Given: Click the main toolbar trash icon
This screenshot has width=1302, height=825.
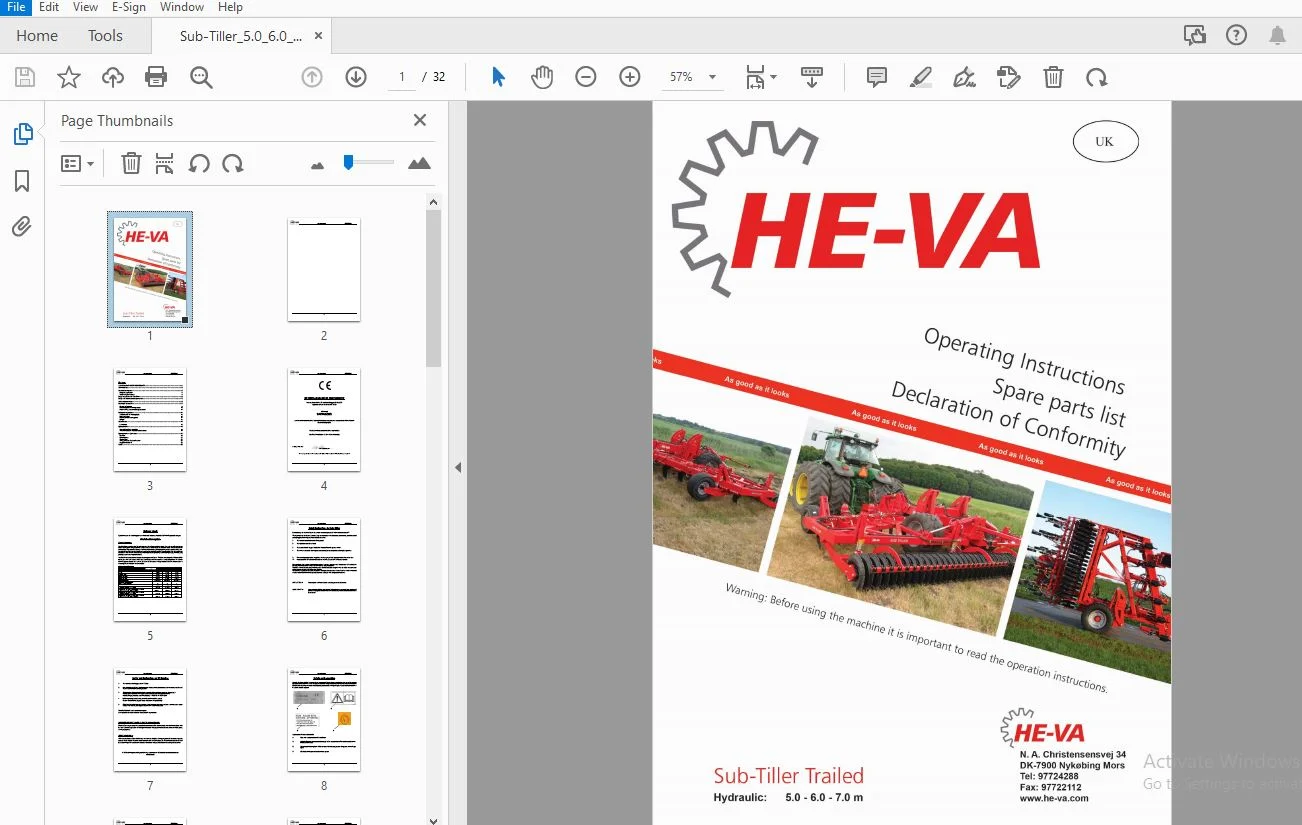Looking at the screenshot, I should tap(1053, 77).
